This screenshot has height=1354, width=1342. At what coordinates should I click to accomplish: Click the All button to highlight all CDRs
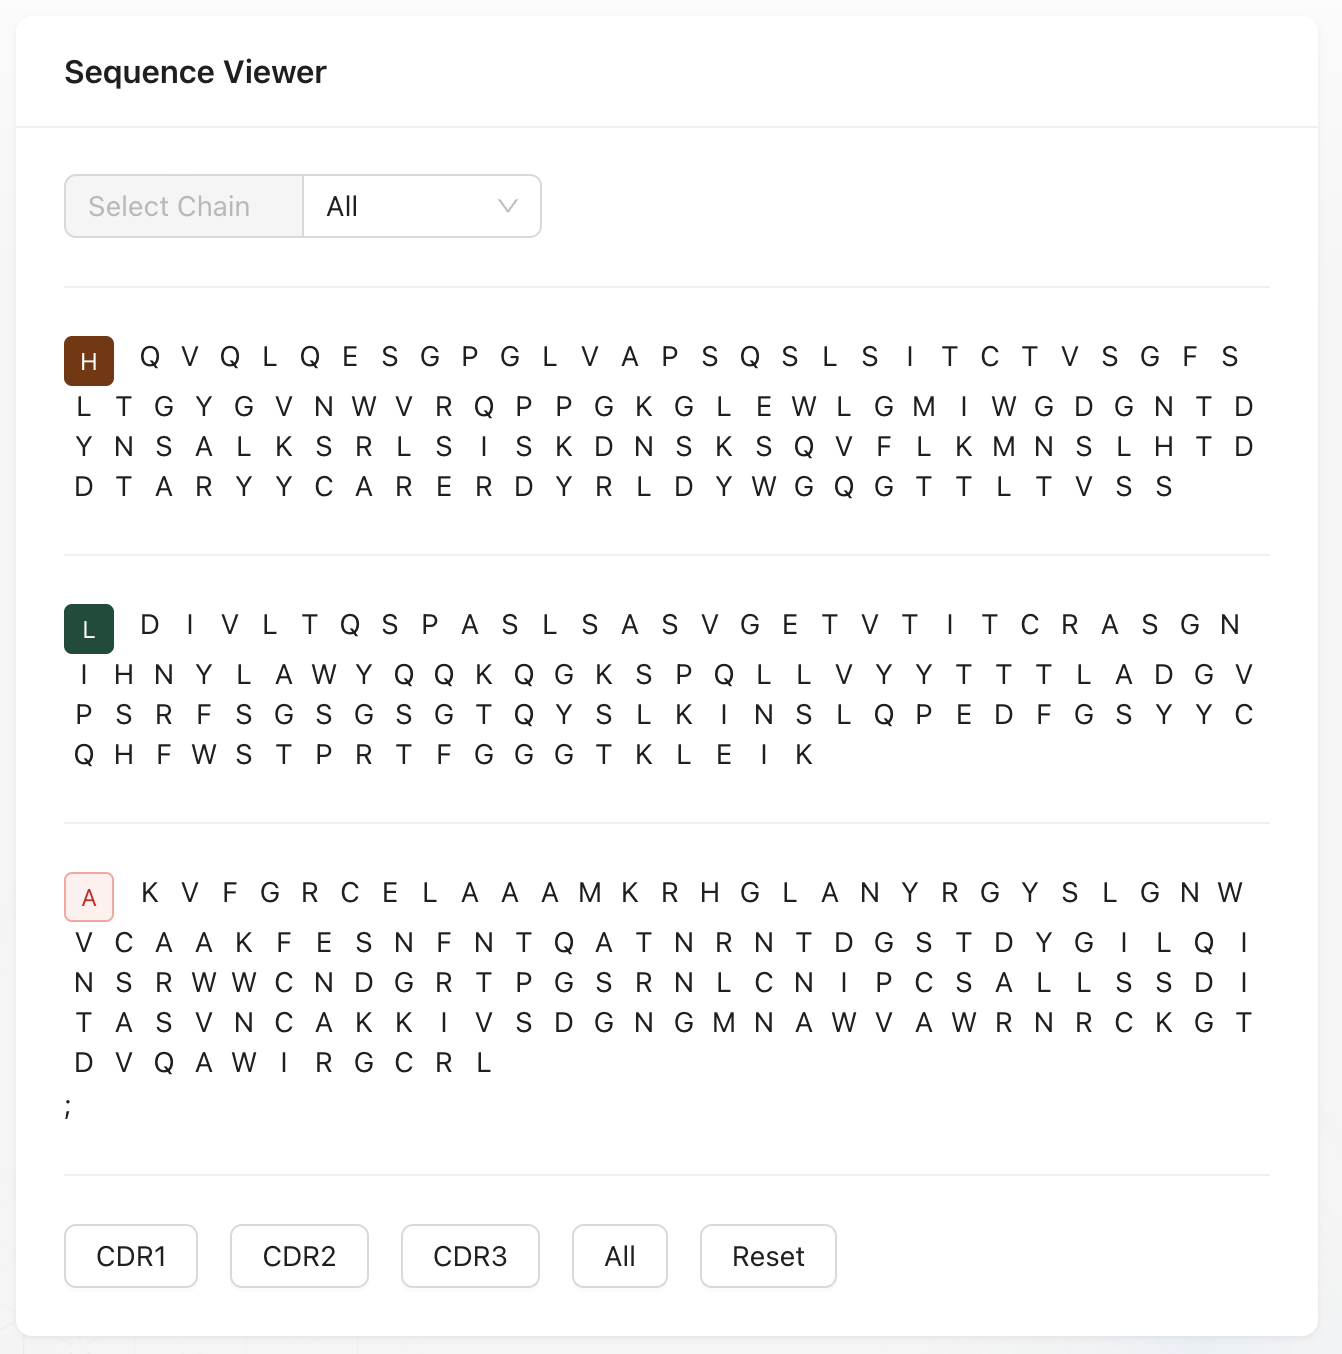click(x=619, y=1256)
